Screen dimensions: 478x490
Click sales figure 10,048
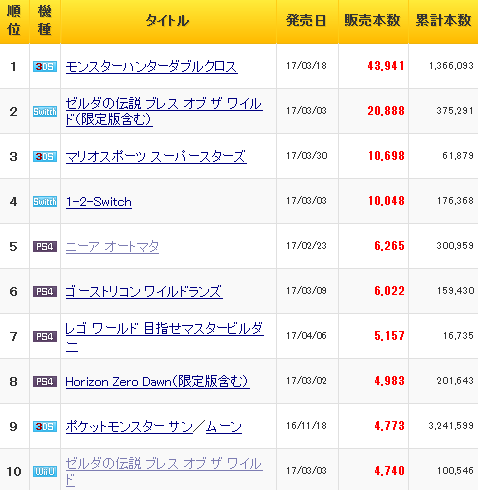(386, 201)
